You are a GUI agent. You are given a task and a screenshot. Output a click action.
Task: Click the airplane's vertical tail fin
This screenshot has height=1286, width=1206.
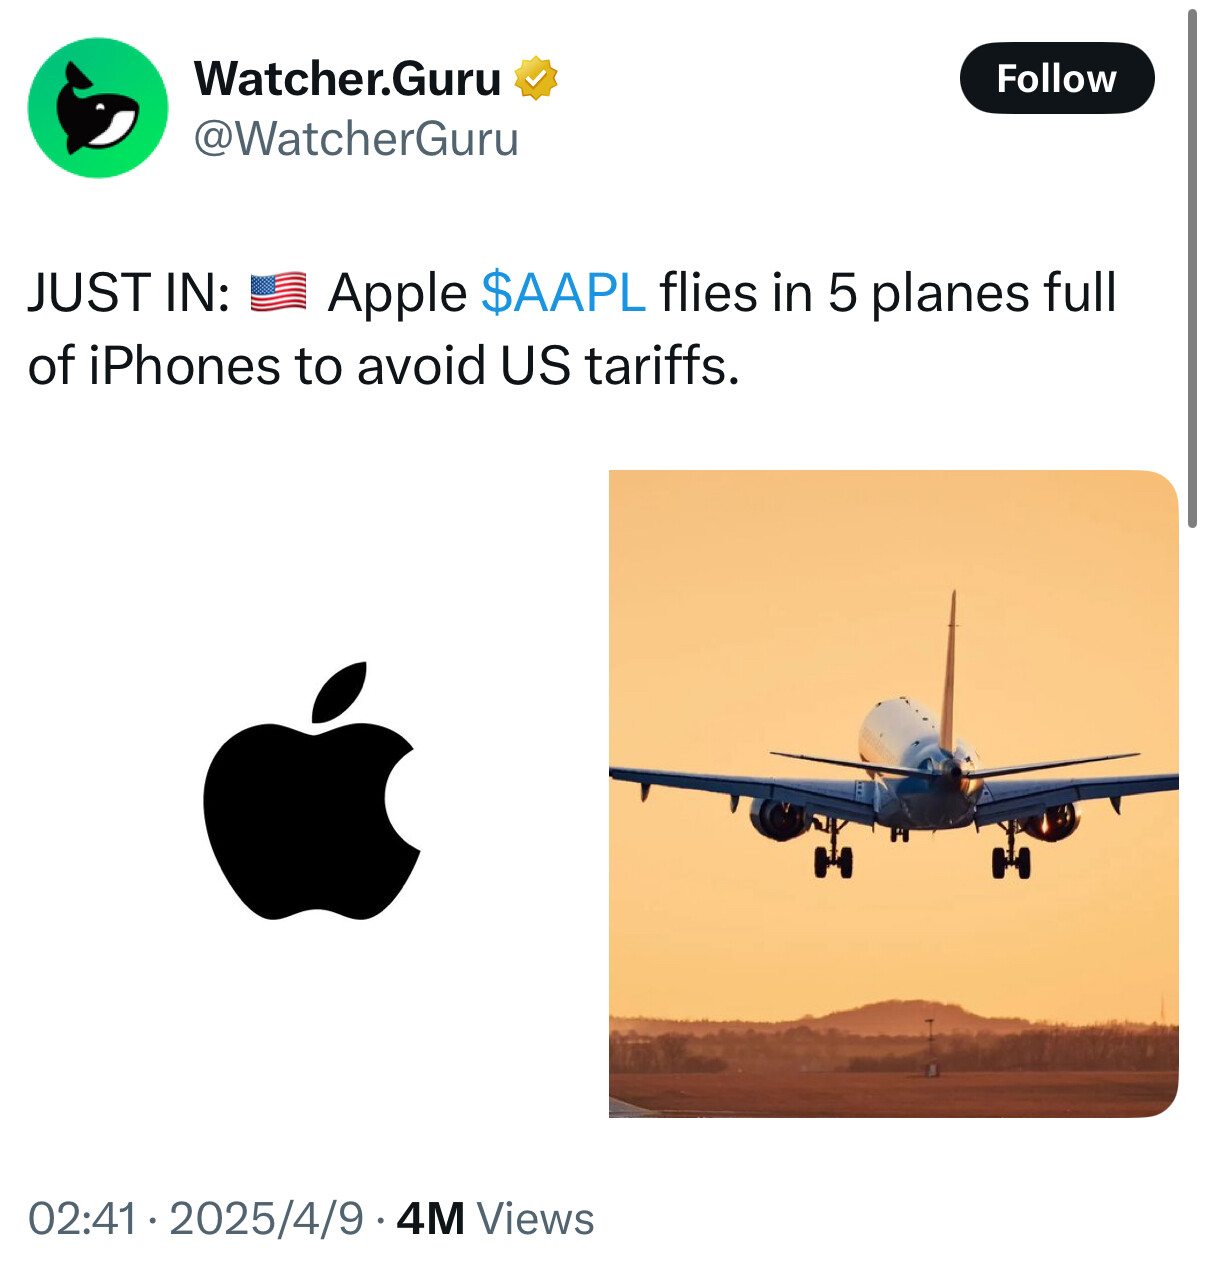click(949, 660)
